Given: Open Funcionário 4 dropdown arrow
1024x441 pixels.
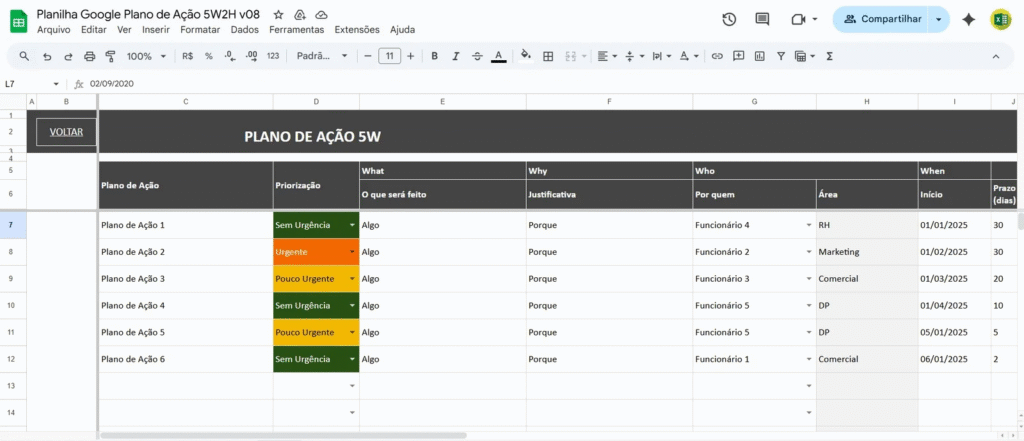Looking at the screenshot, I should click(809, 225).
